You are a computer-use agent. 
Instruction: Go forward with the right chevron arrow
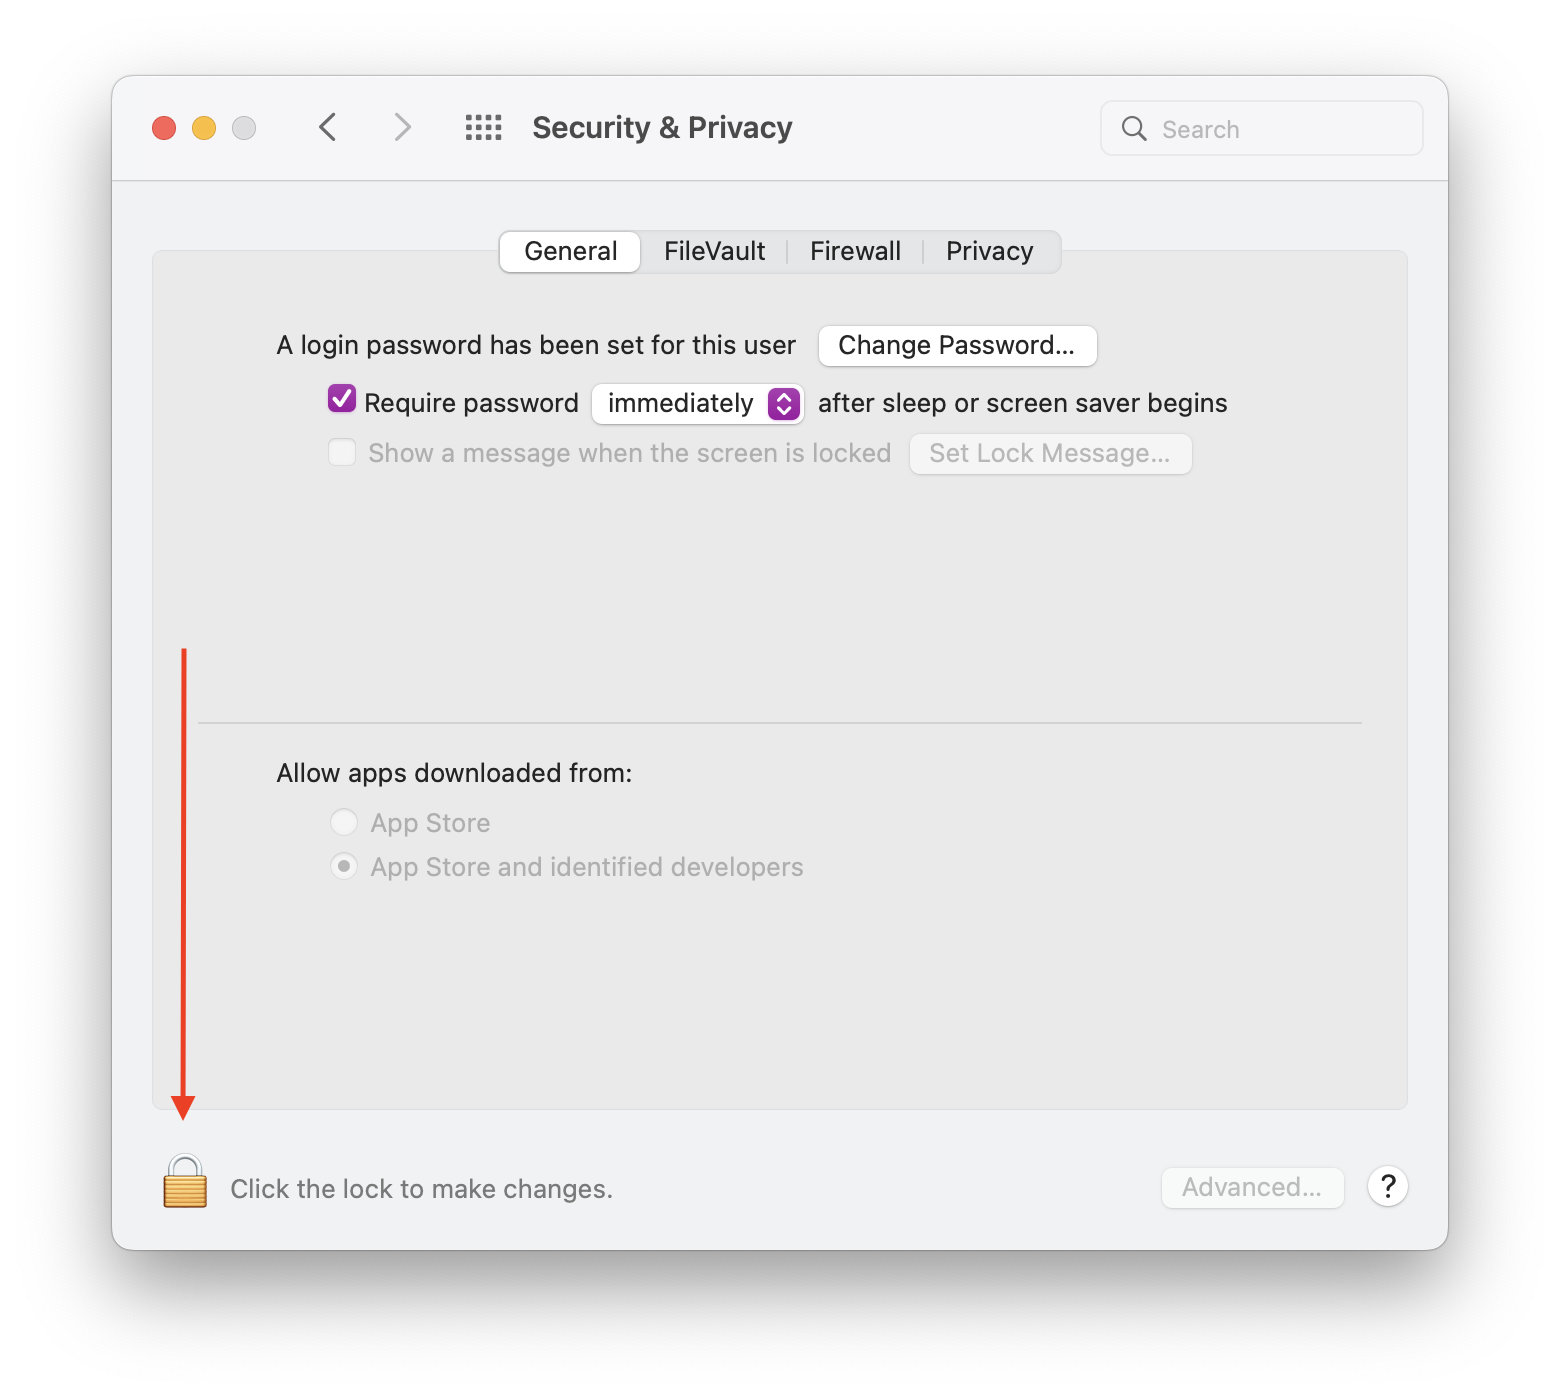click(x=402, y=127)
